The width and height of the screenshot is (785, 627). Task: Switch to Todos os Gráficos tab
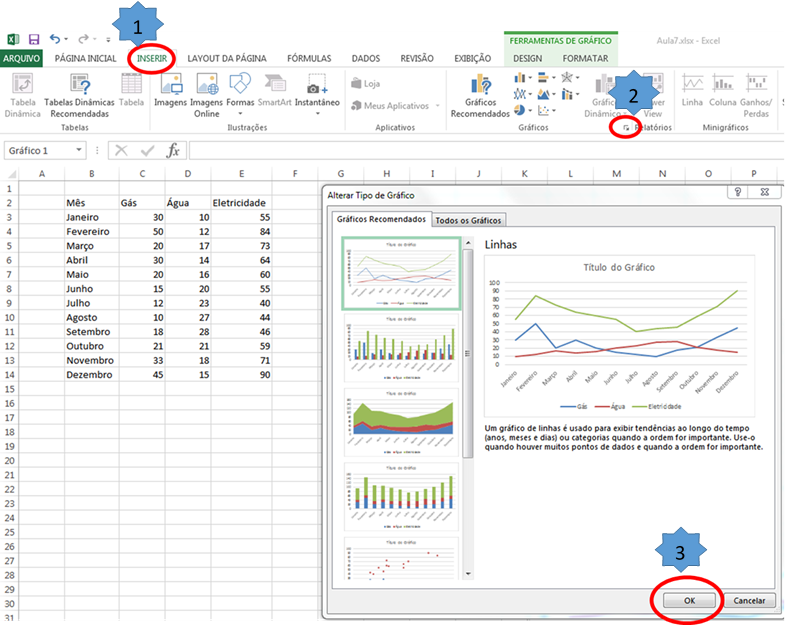[468, 220]
